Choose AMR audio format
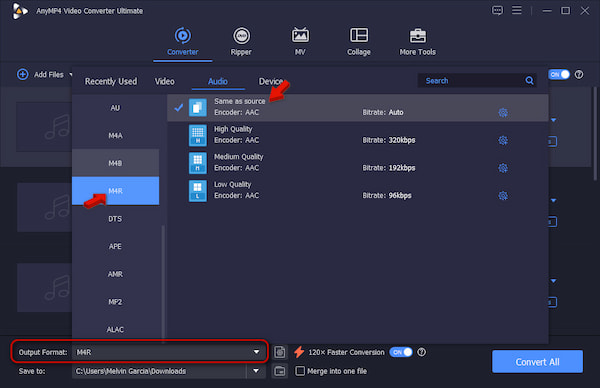 (115, 274)
